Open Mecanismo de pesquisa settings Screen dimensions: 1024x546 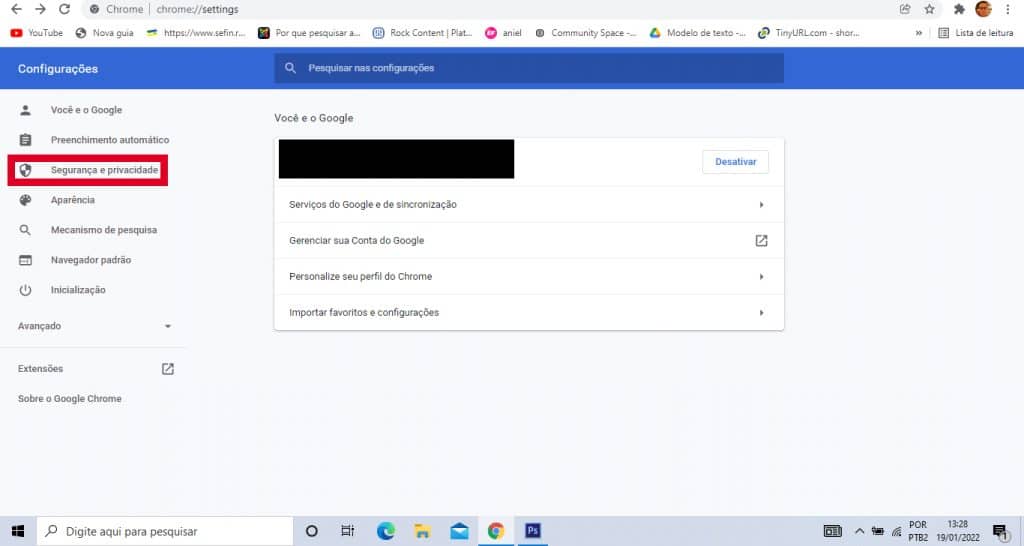pyautogui.click(x=104, y=230)
